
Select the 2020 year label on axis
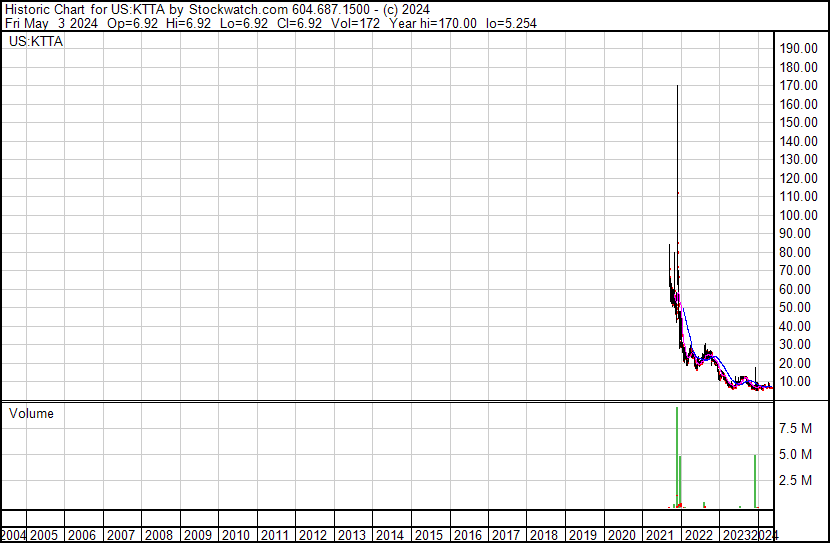click(621, 535)
